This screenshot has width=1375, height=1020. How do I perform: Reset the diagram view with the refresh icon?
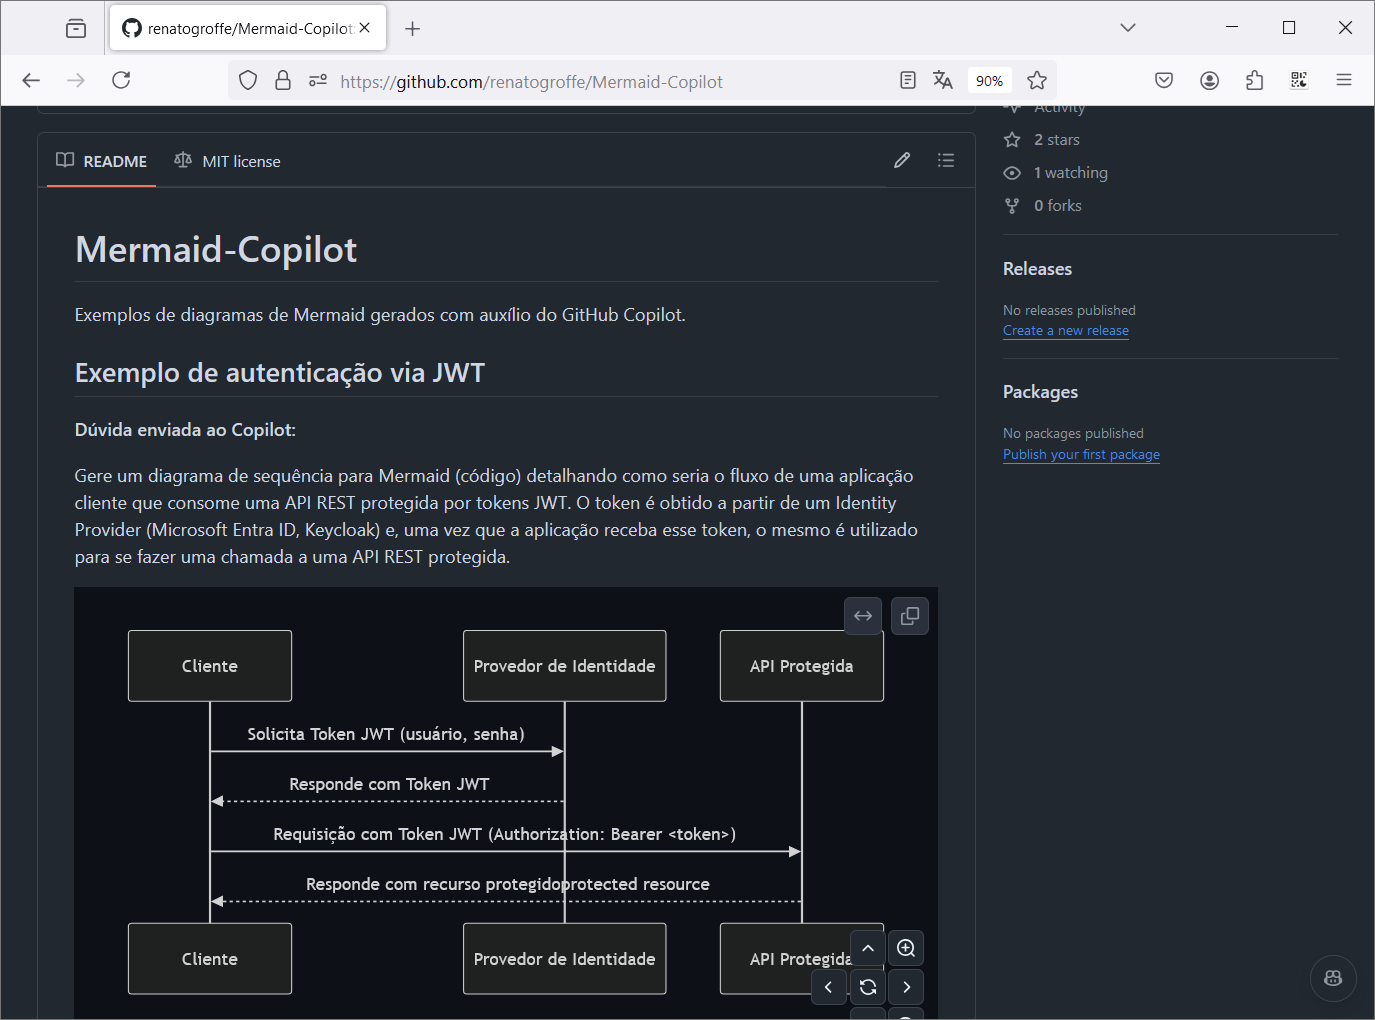pos(867,986)
